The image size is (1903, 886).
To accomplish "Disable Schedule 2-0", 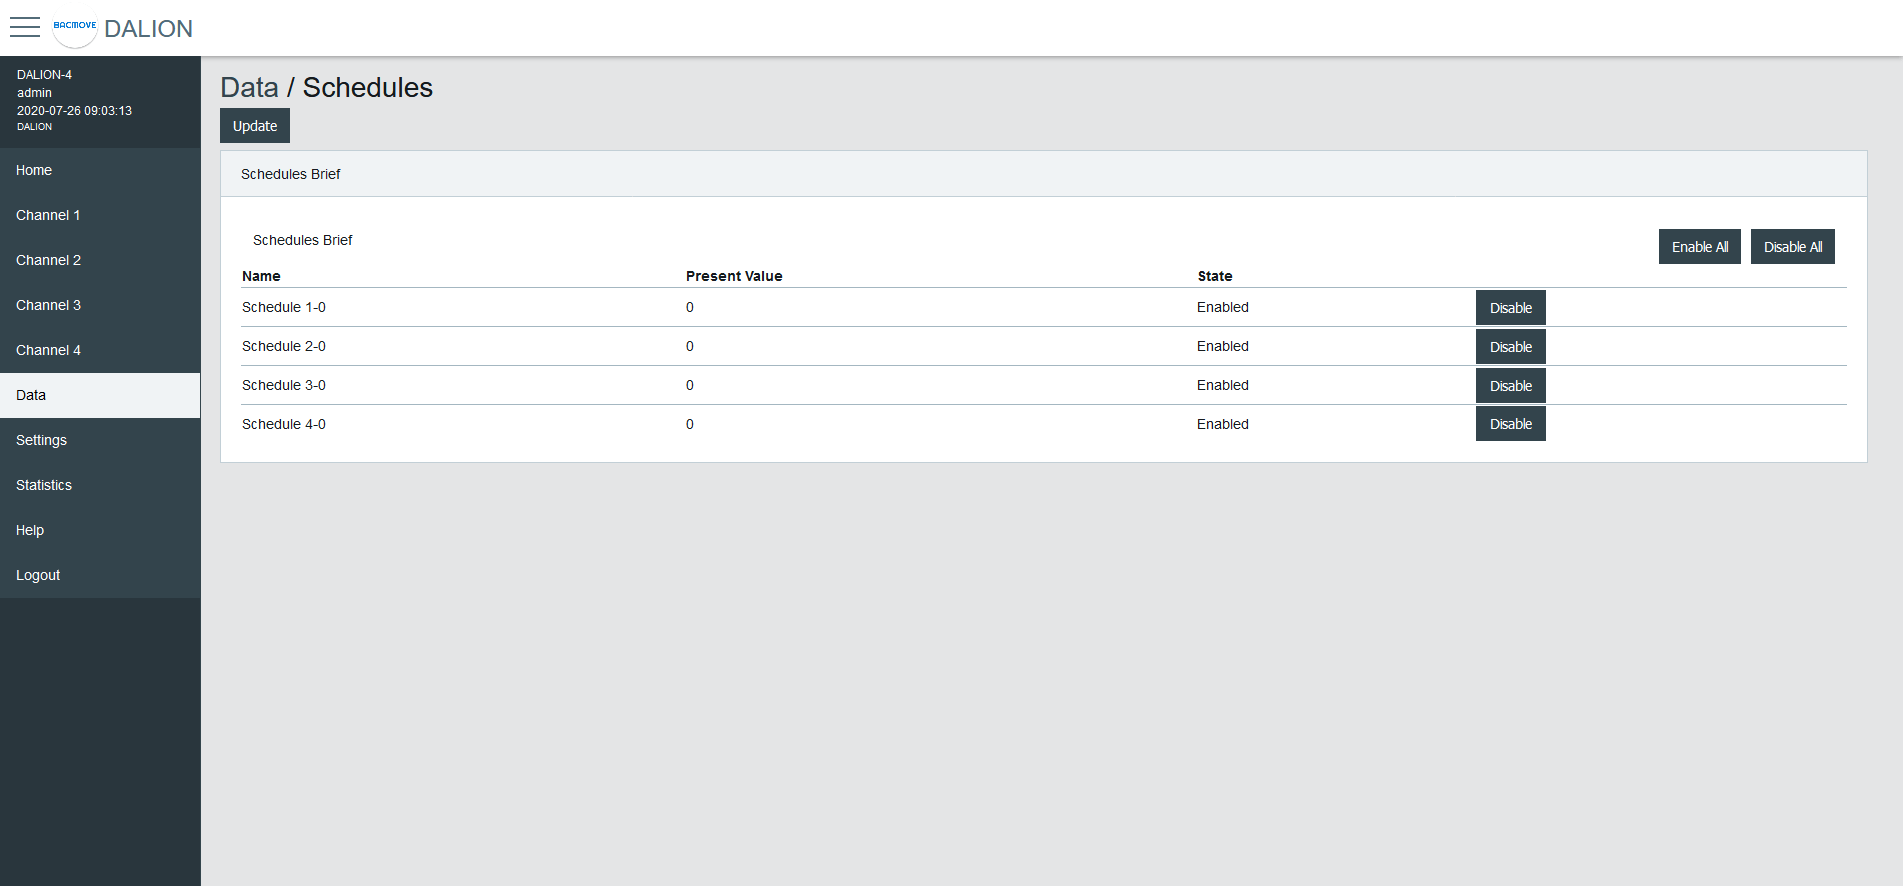I will [x=1510, y=347].
